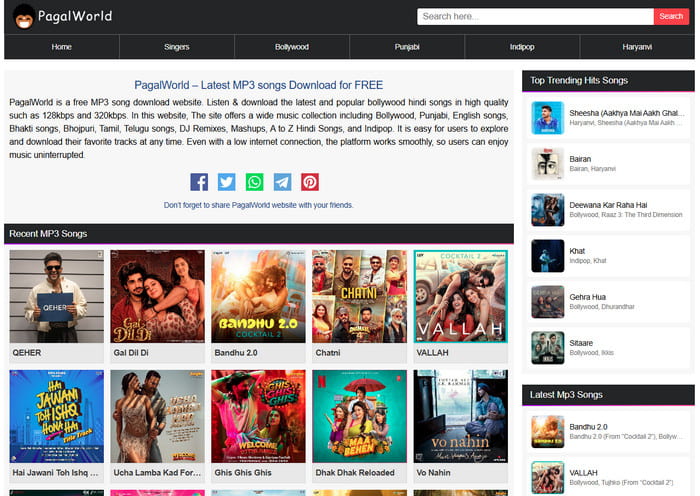Click VALLAH latest songs thumbnail
700x496 pixels.
[x=548, y=478]
